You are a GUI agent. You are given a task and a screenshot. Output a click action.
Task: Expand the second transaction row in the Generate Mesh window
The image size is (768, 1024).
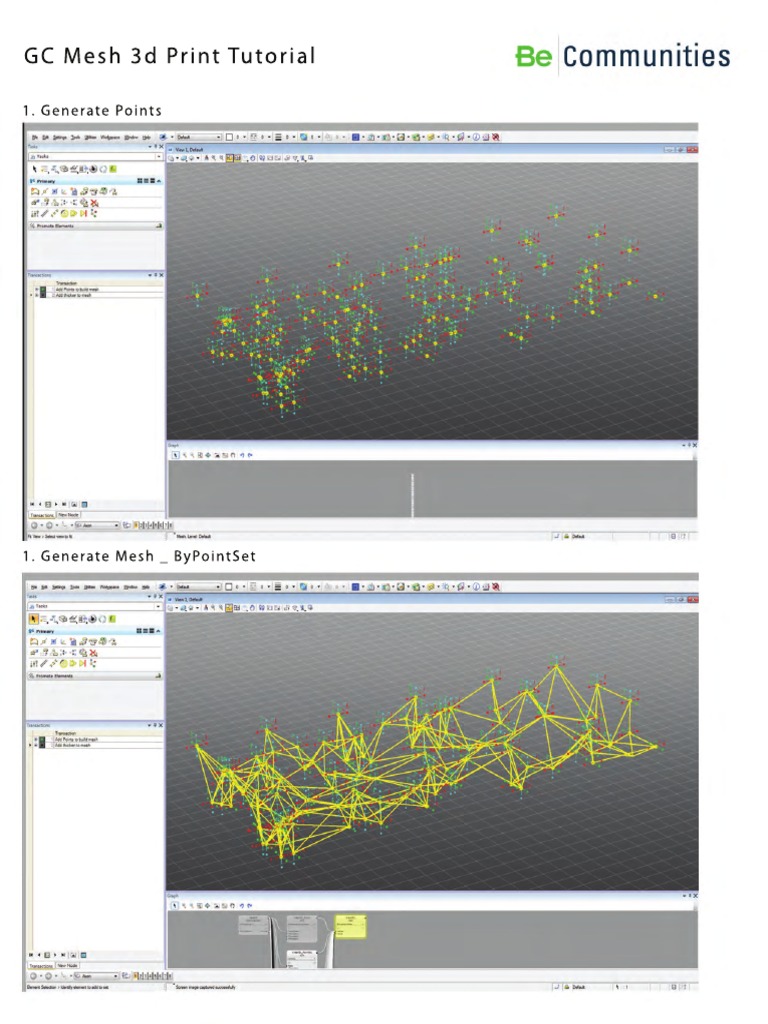point(37,745)
